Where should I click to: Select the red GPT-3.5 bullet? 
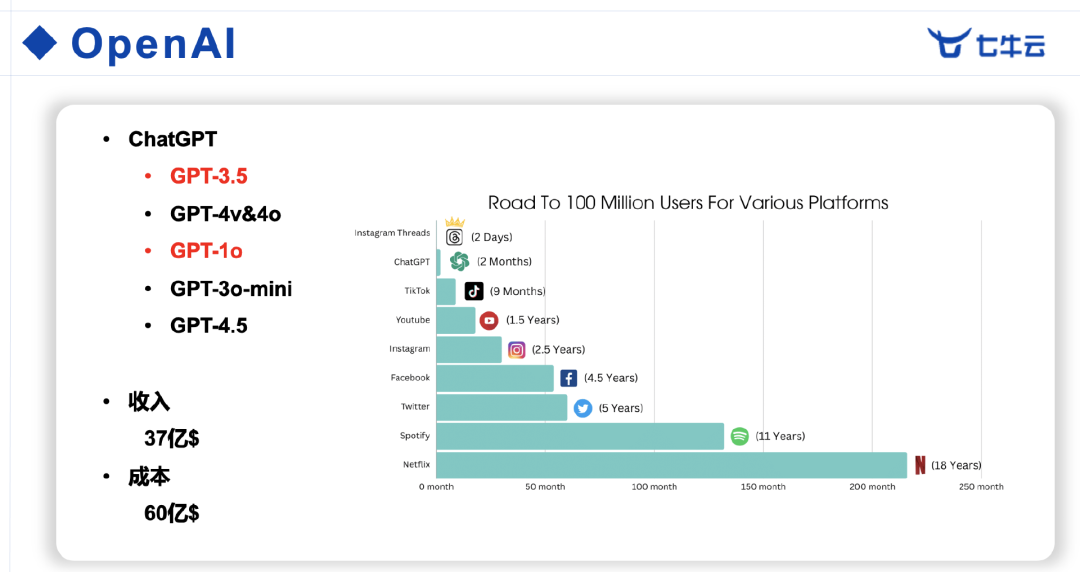point(209,176)
